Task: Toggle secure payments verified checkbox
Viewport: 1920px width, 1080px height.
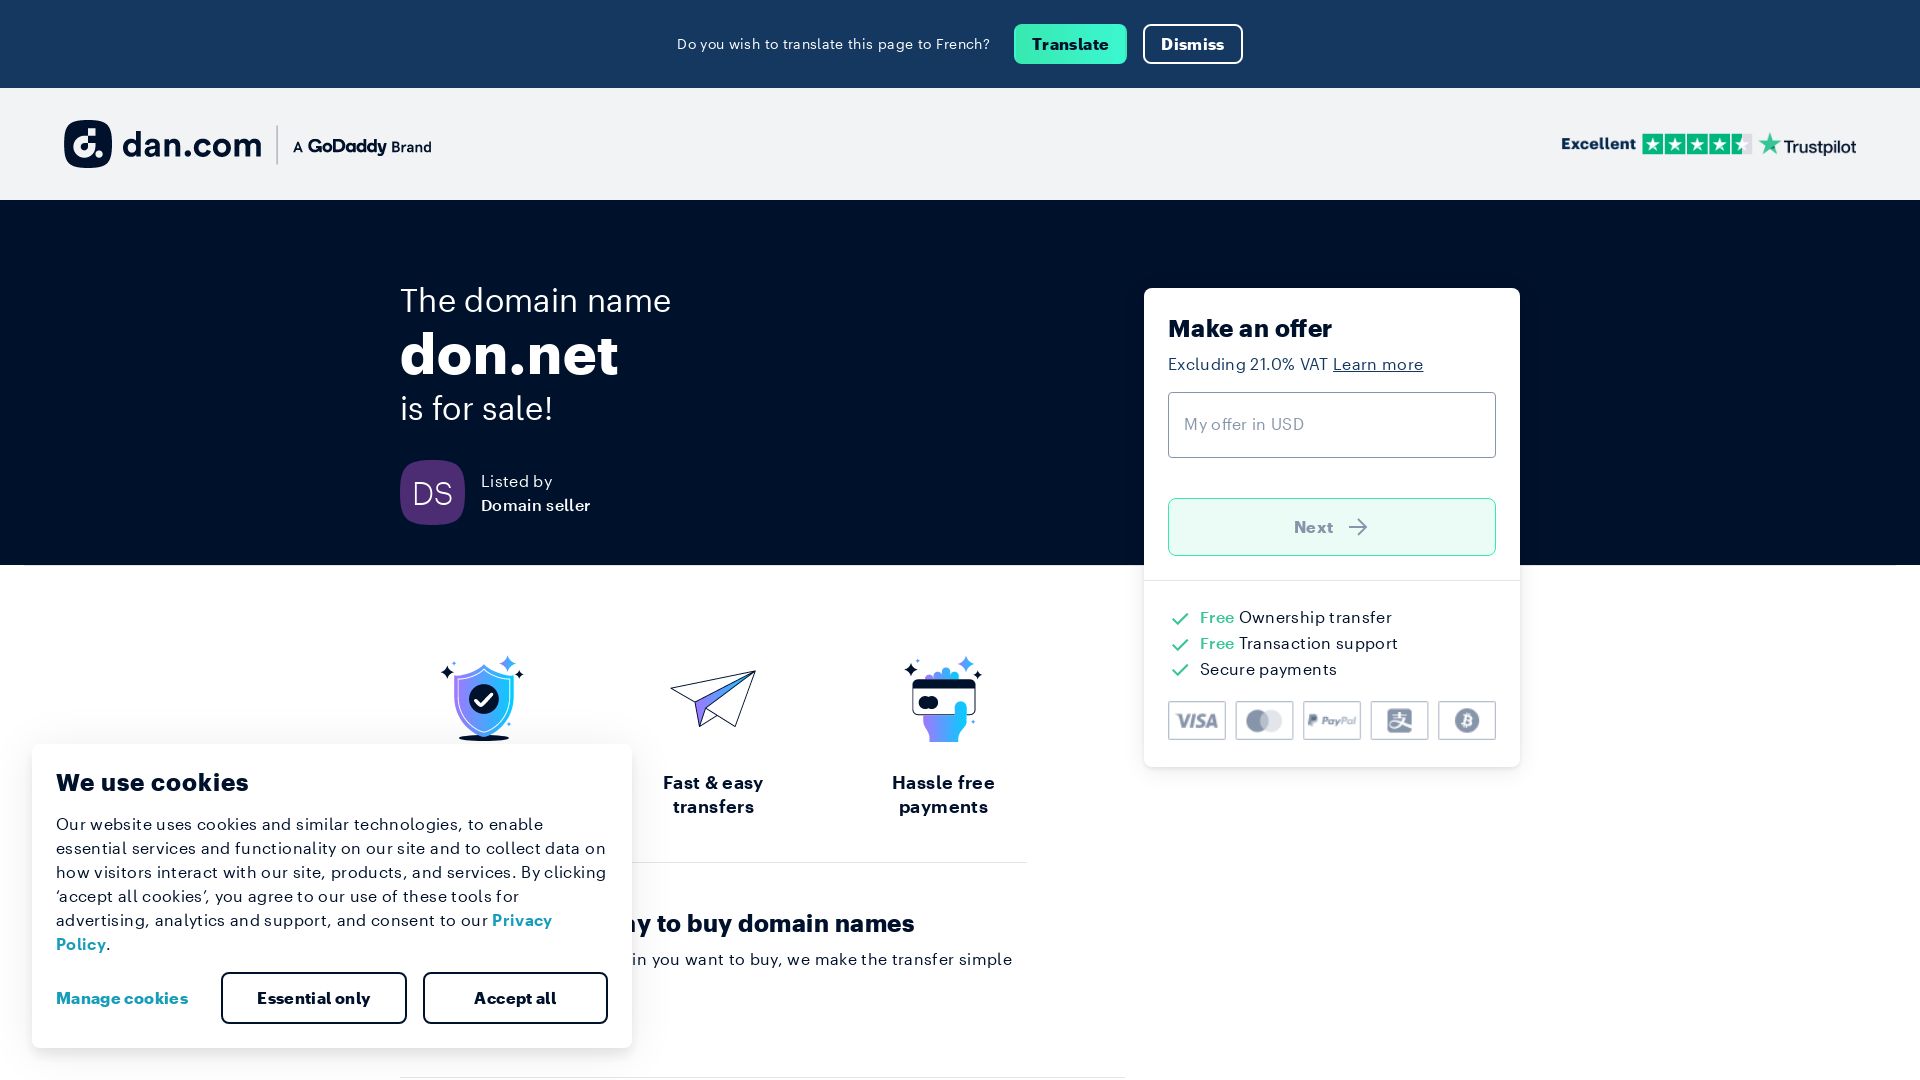Action: click(1180, 670)
